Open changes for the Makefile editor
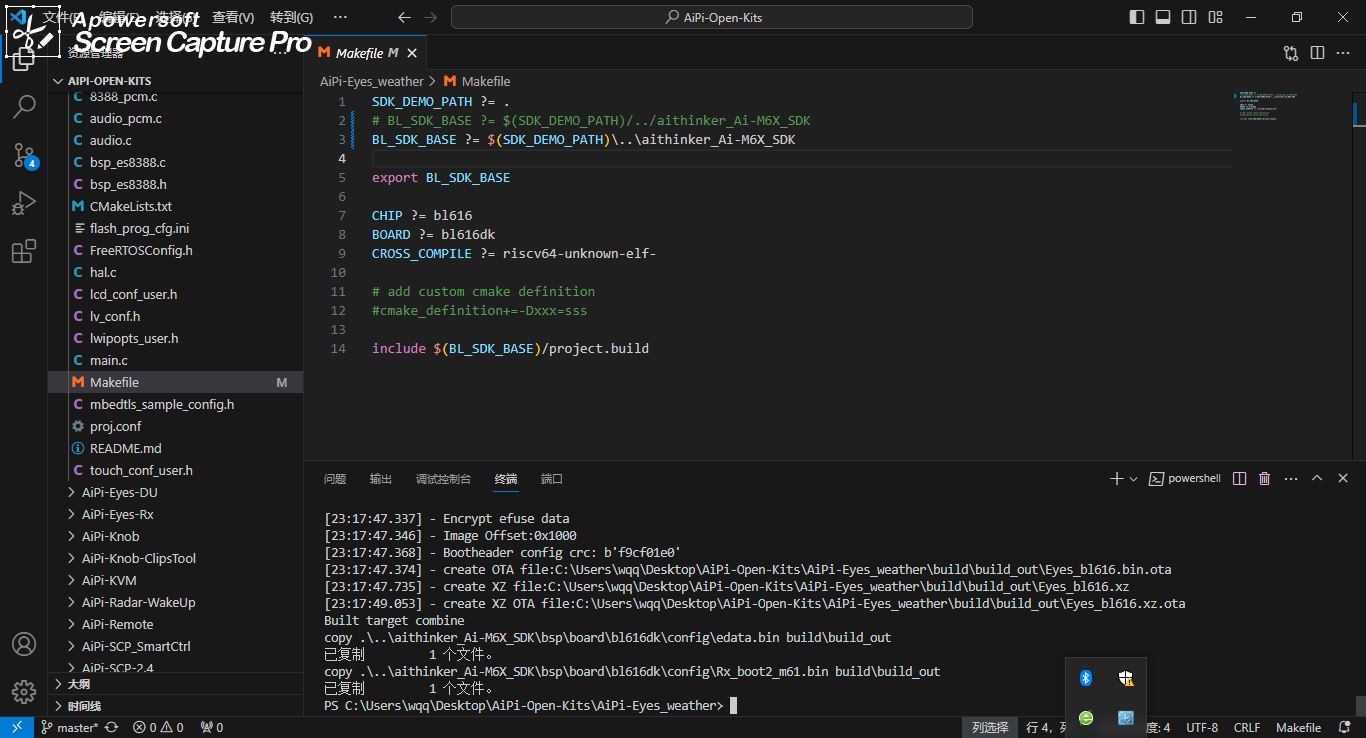Viewport: 1366px width, 738px height. point(1291,53)
